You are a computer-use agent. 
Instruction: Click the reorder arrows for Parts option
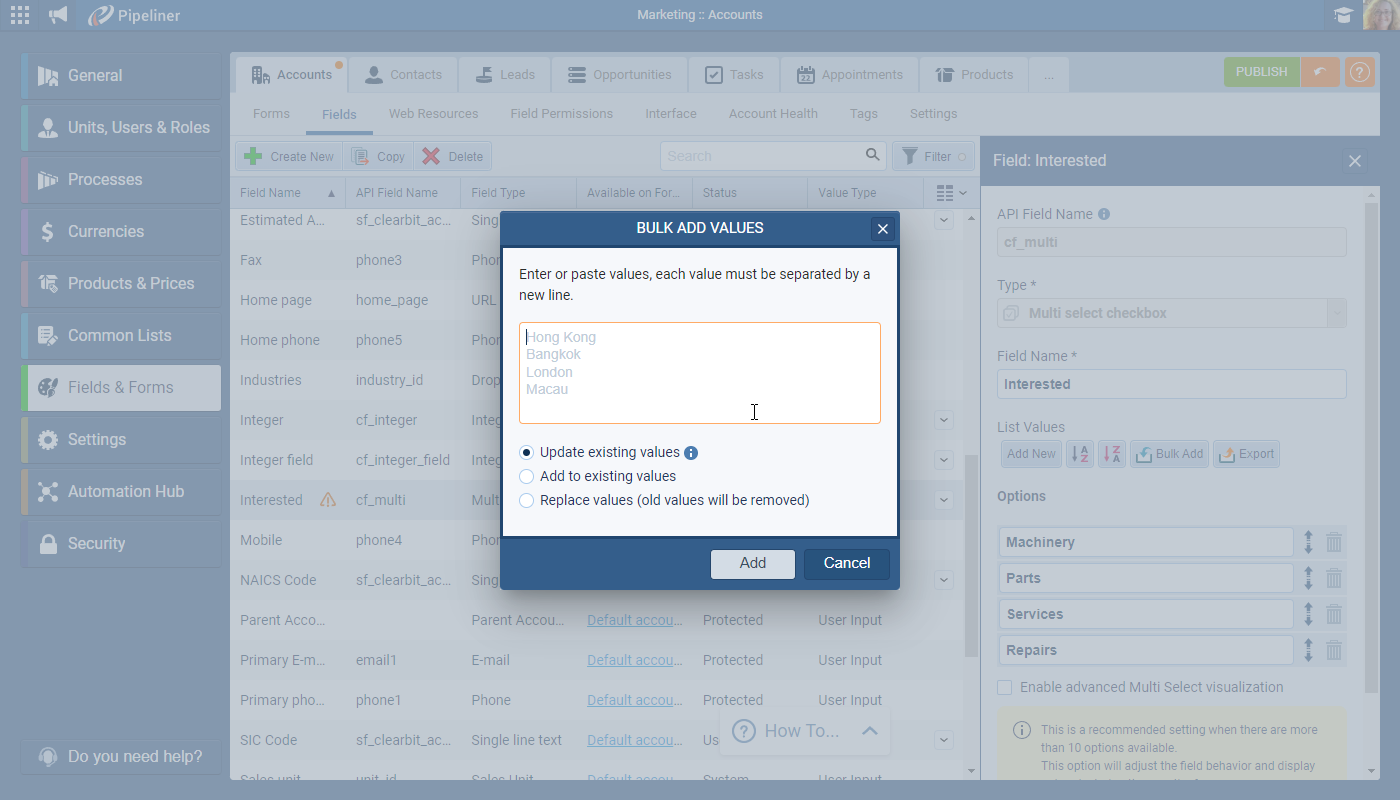[1308, 578]
